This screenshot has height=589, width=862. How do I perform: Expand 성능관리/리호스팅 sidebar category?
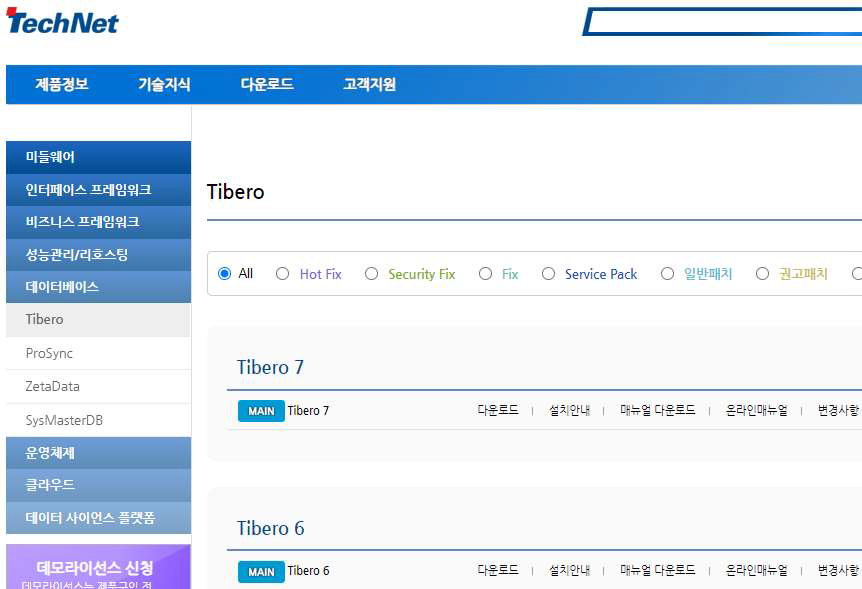[98, 255]
